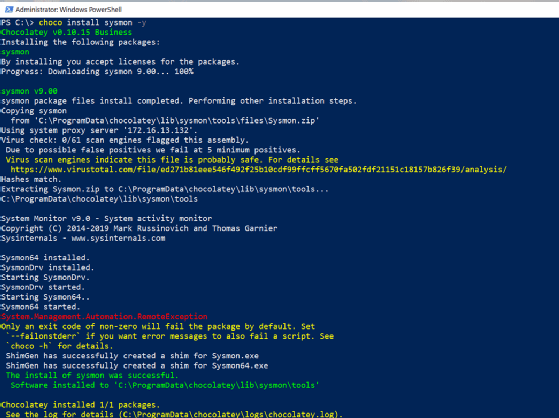Click 'System Monitor v9.0 - System activity monitor'
Viewport: 559px width, 418px height.
[106, 218]
